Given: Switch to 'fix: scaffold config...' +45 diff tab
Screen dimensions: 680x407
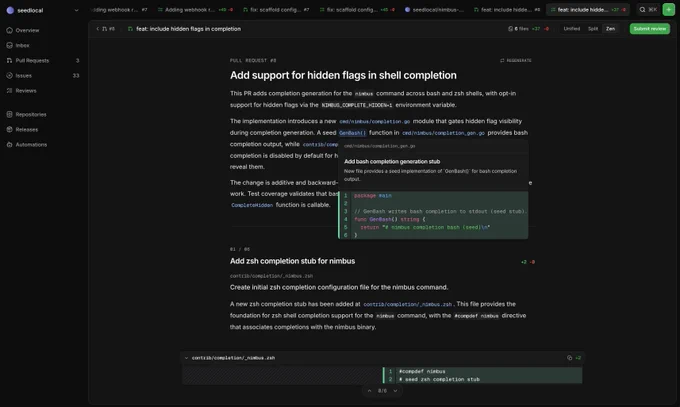Looking at the screenshot, I should [x=357, y=10].
